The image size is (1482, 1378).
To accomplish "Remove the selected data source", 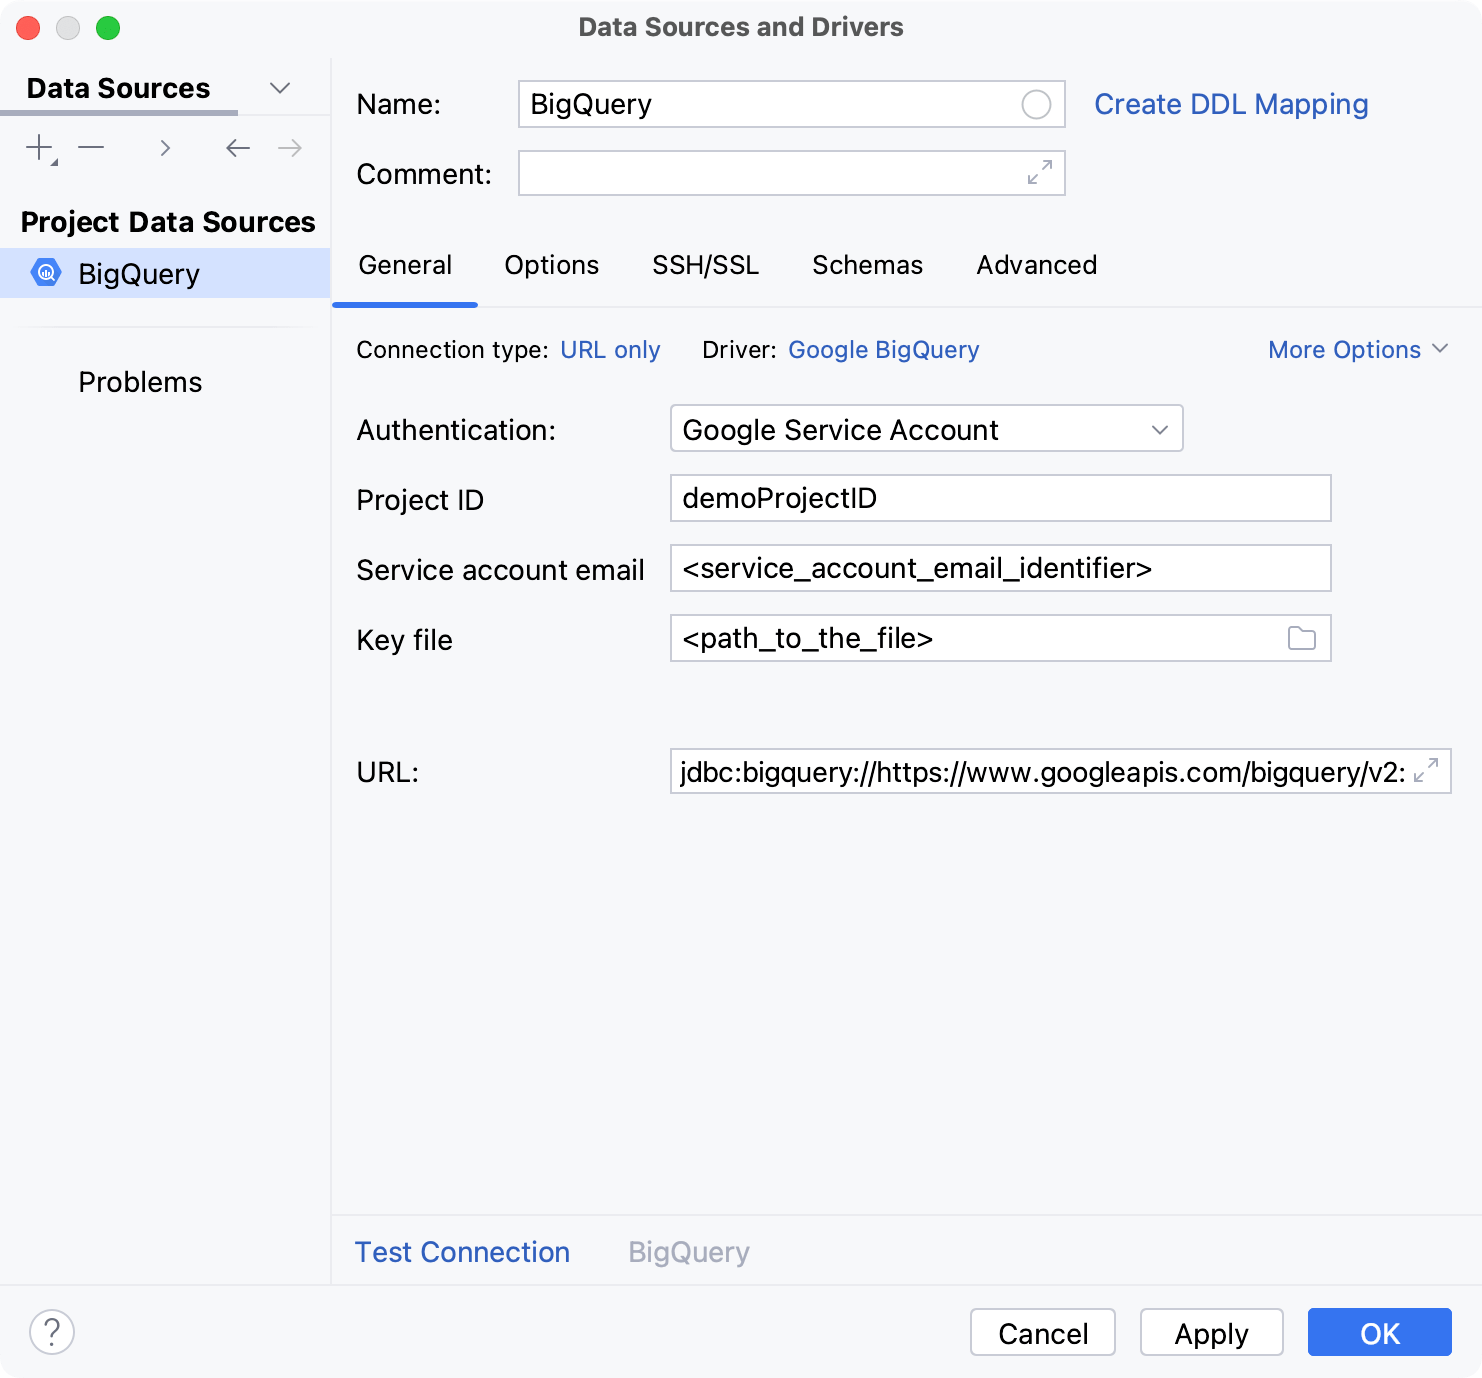I will pyautogui.click(x=92, y=147).
